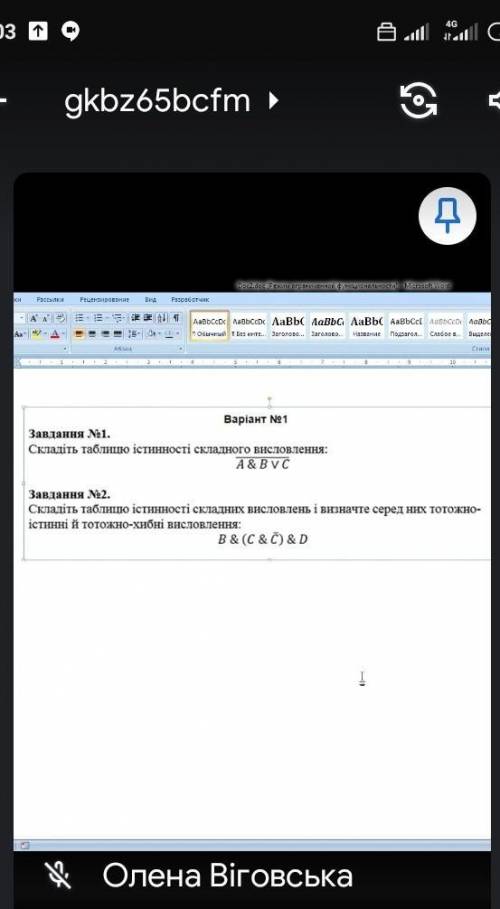Tap the upload arrow icon in the status bar

pos(38,31)
